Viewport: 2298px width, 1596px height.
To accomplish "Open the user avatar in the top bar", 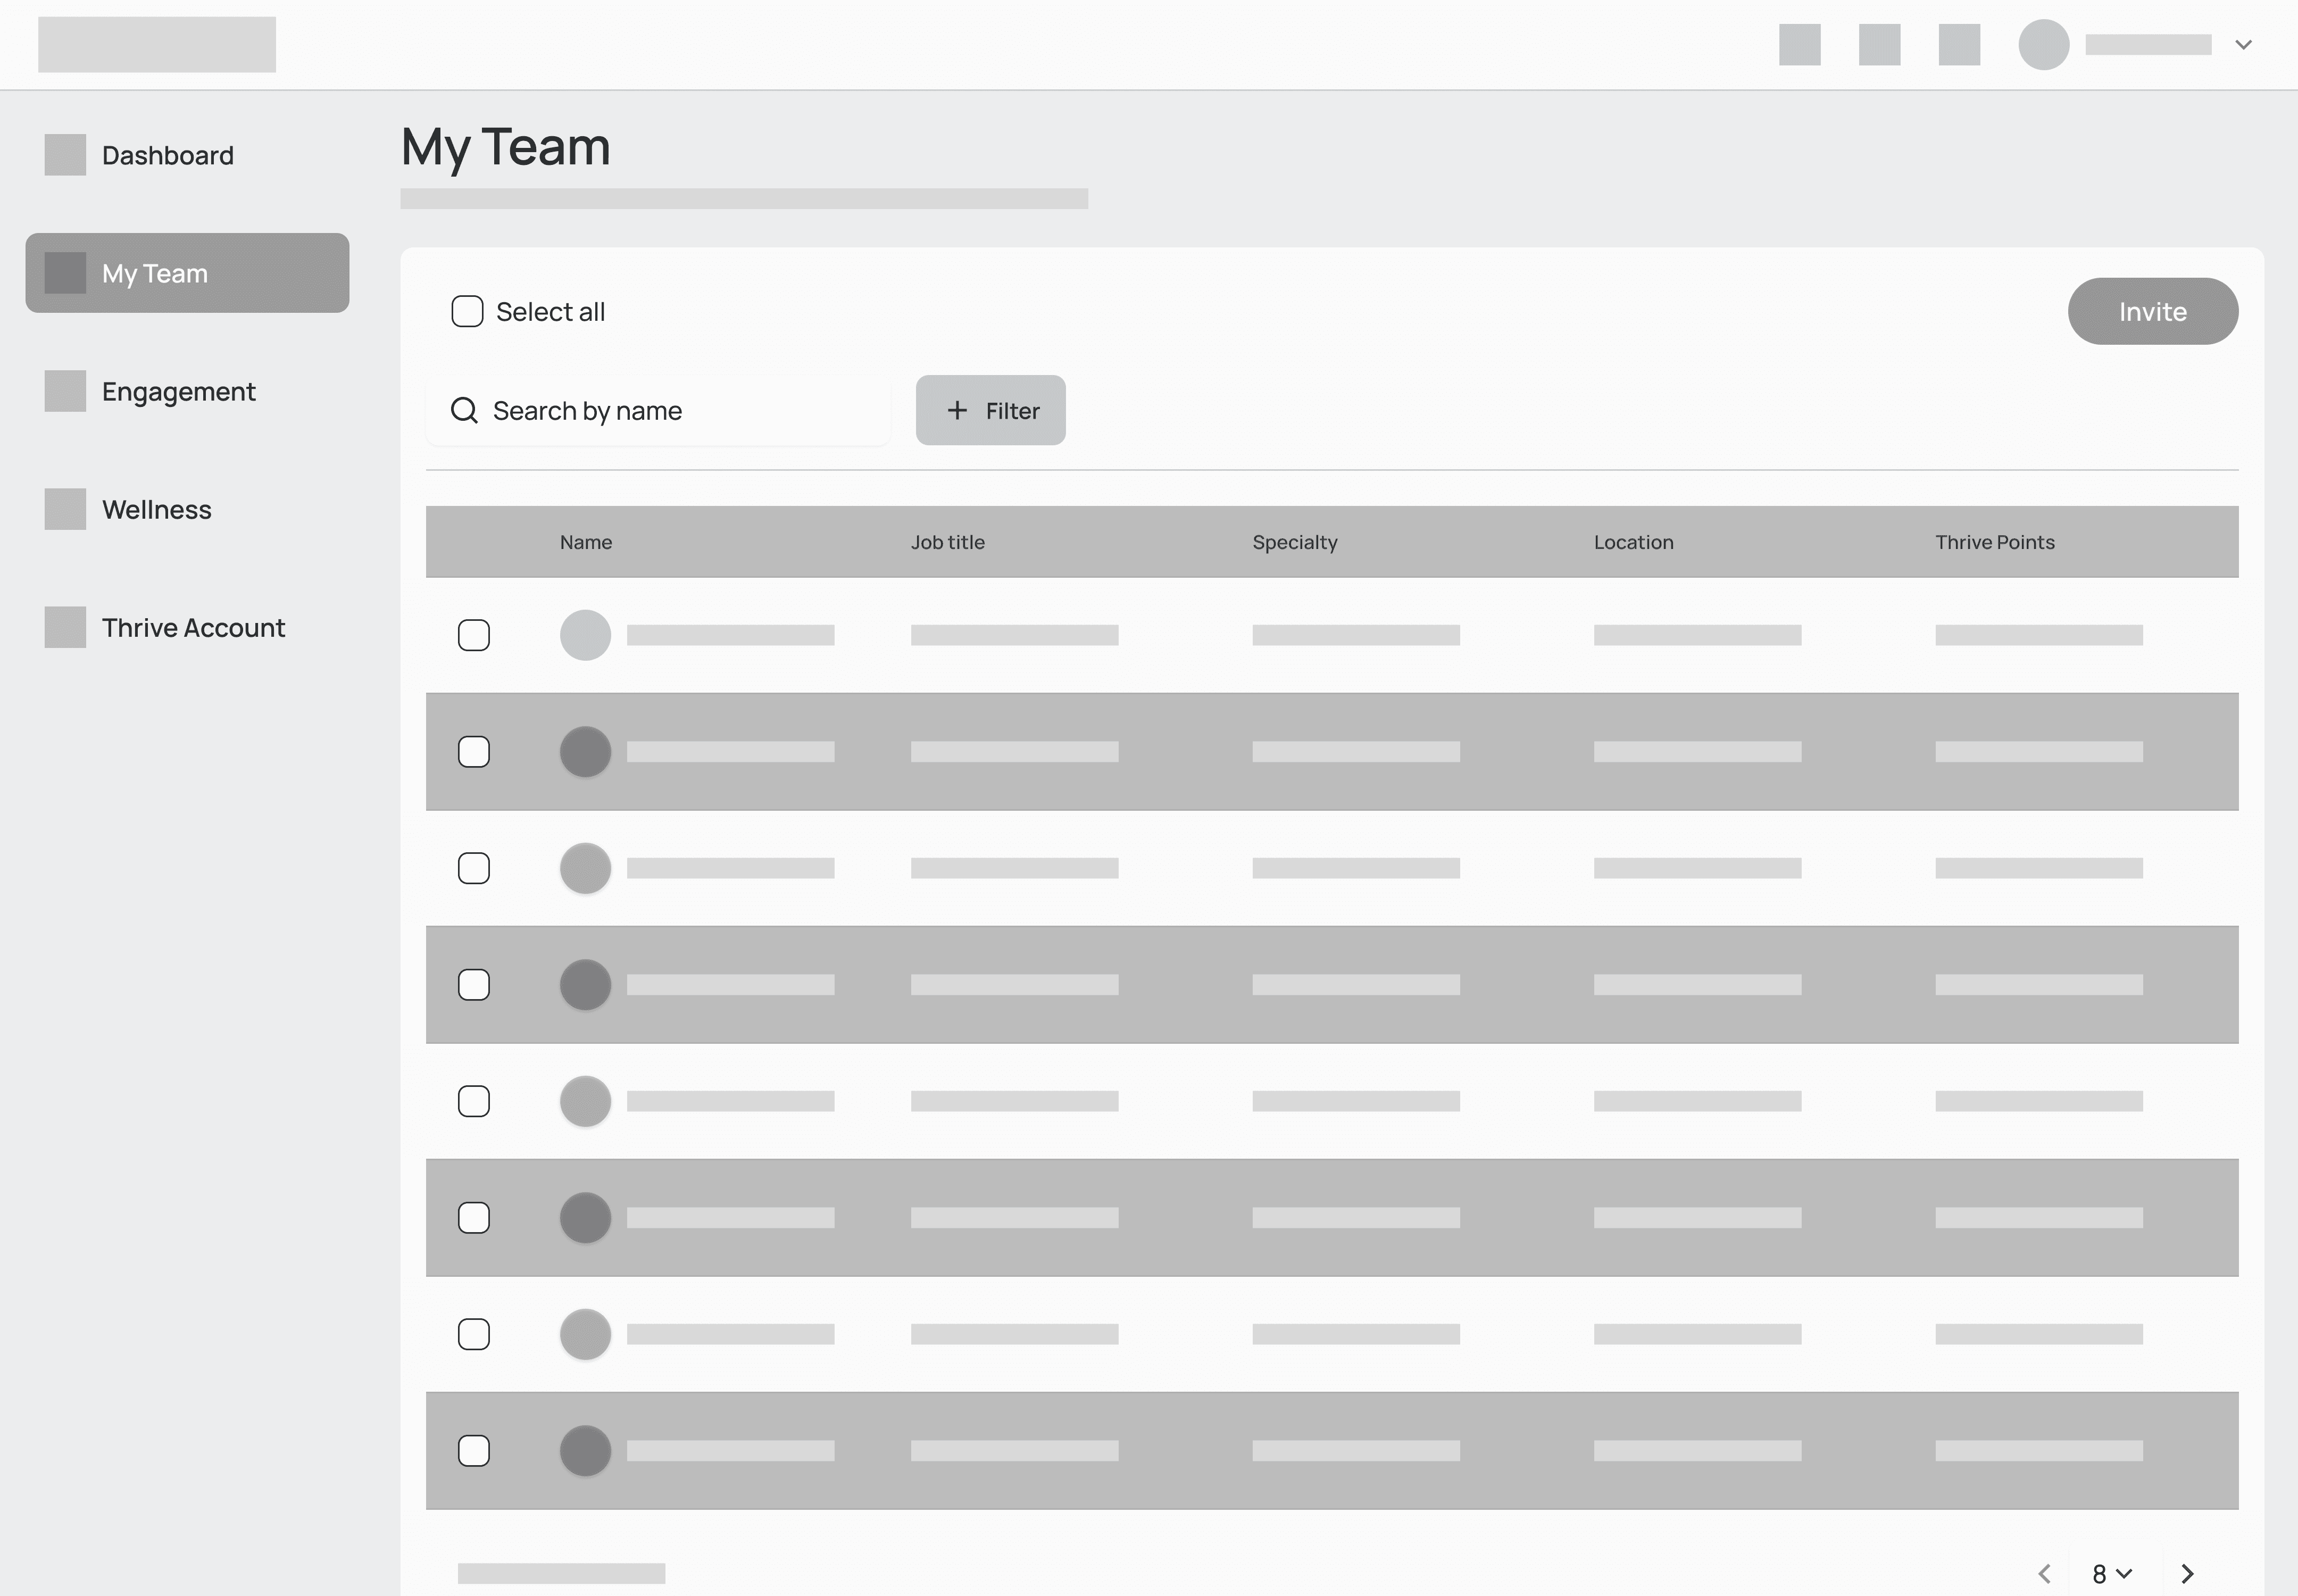I will (x=2042, y=44).
